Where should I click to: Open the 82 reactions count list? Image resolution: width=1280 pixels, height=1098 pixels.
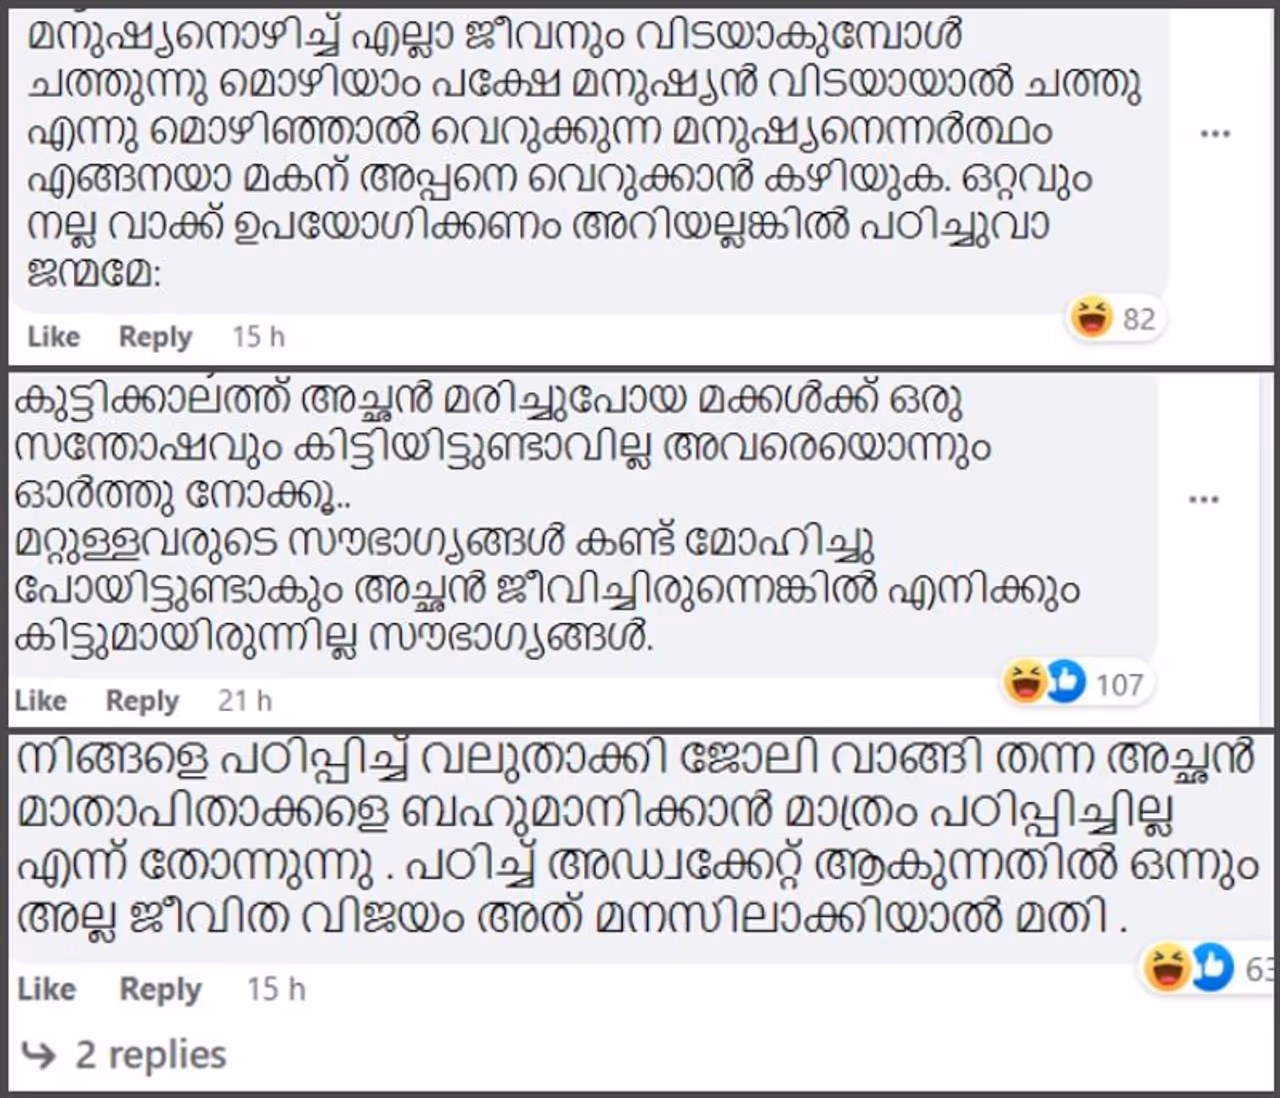tap(1139, 319)
